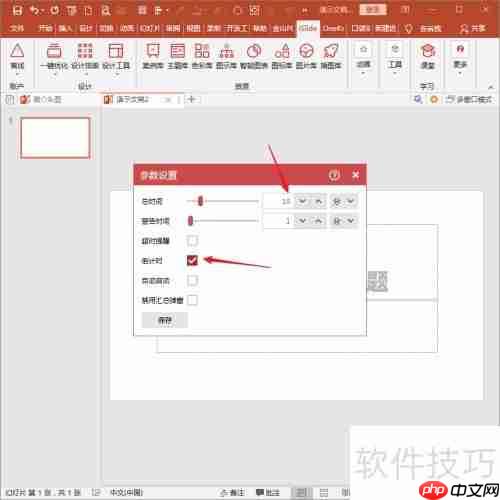The height and width of the screenshot is (500, 500).
Task: Open the picture library icon
Action: coord(306,51)
